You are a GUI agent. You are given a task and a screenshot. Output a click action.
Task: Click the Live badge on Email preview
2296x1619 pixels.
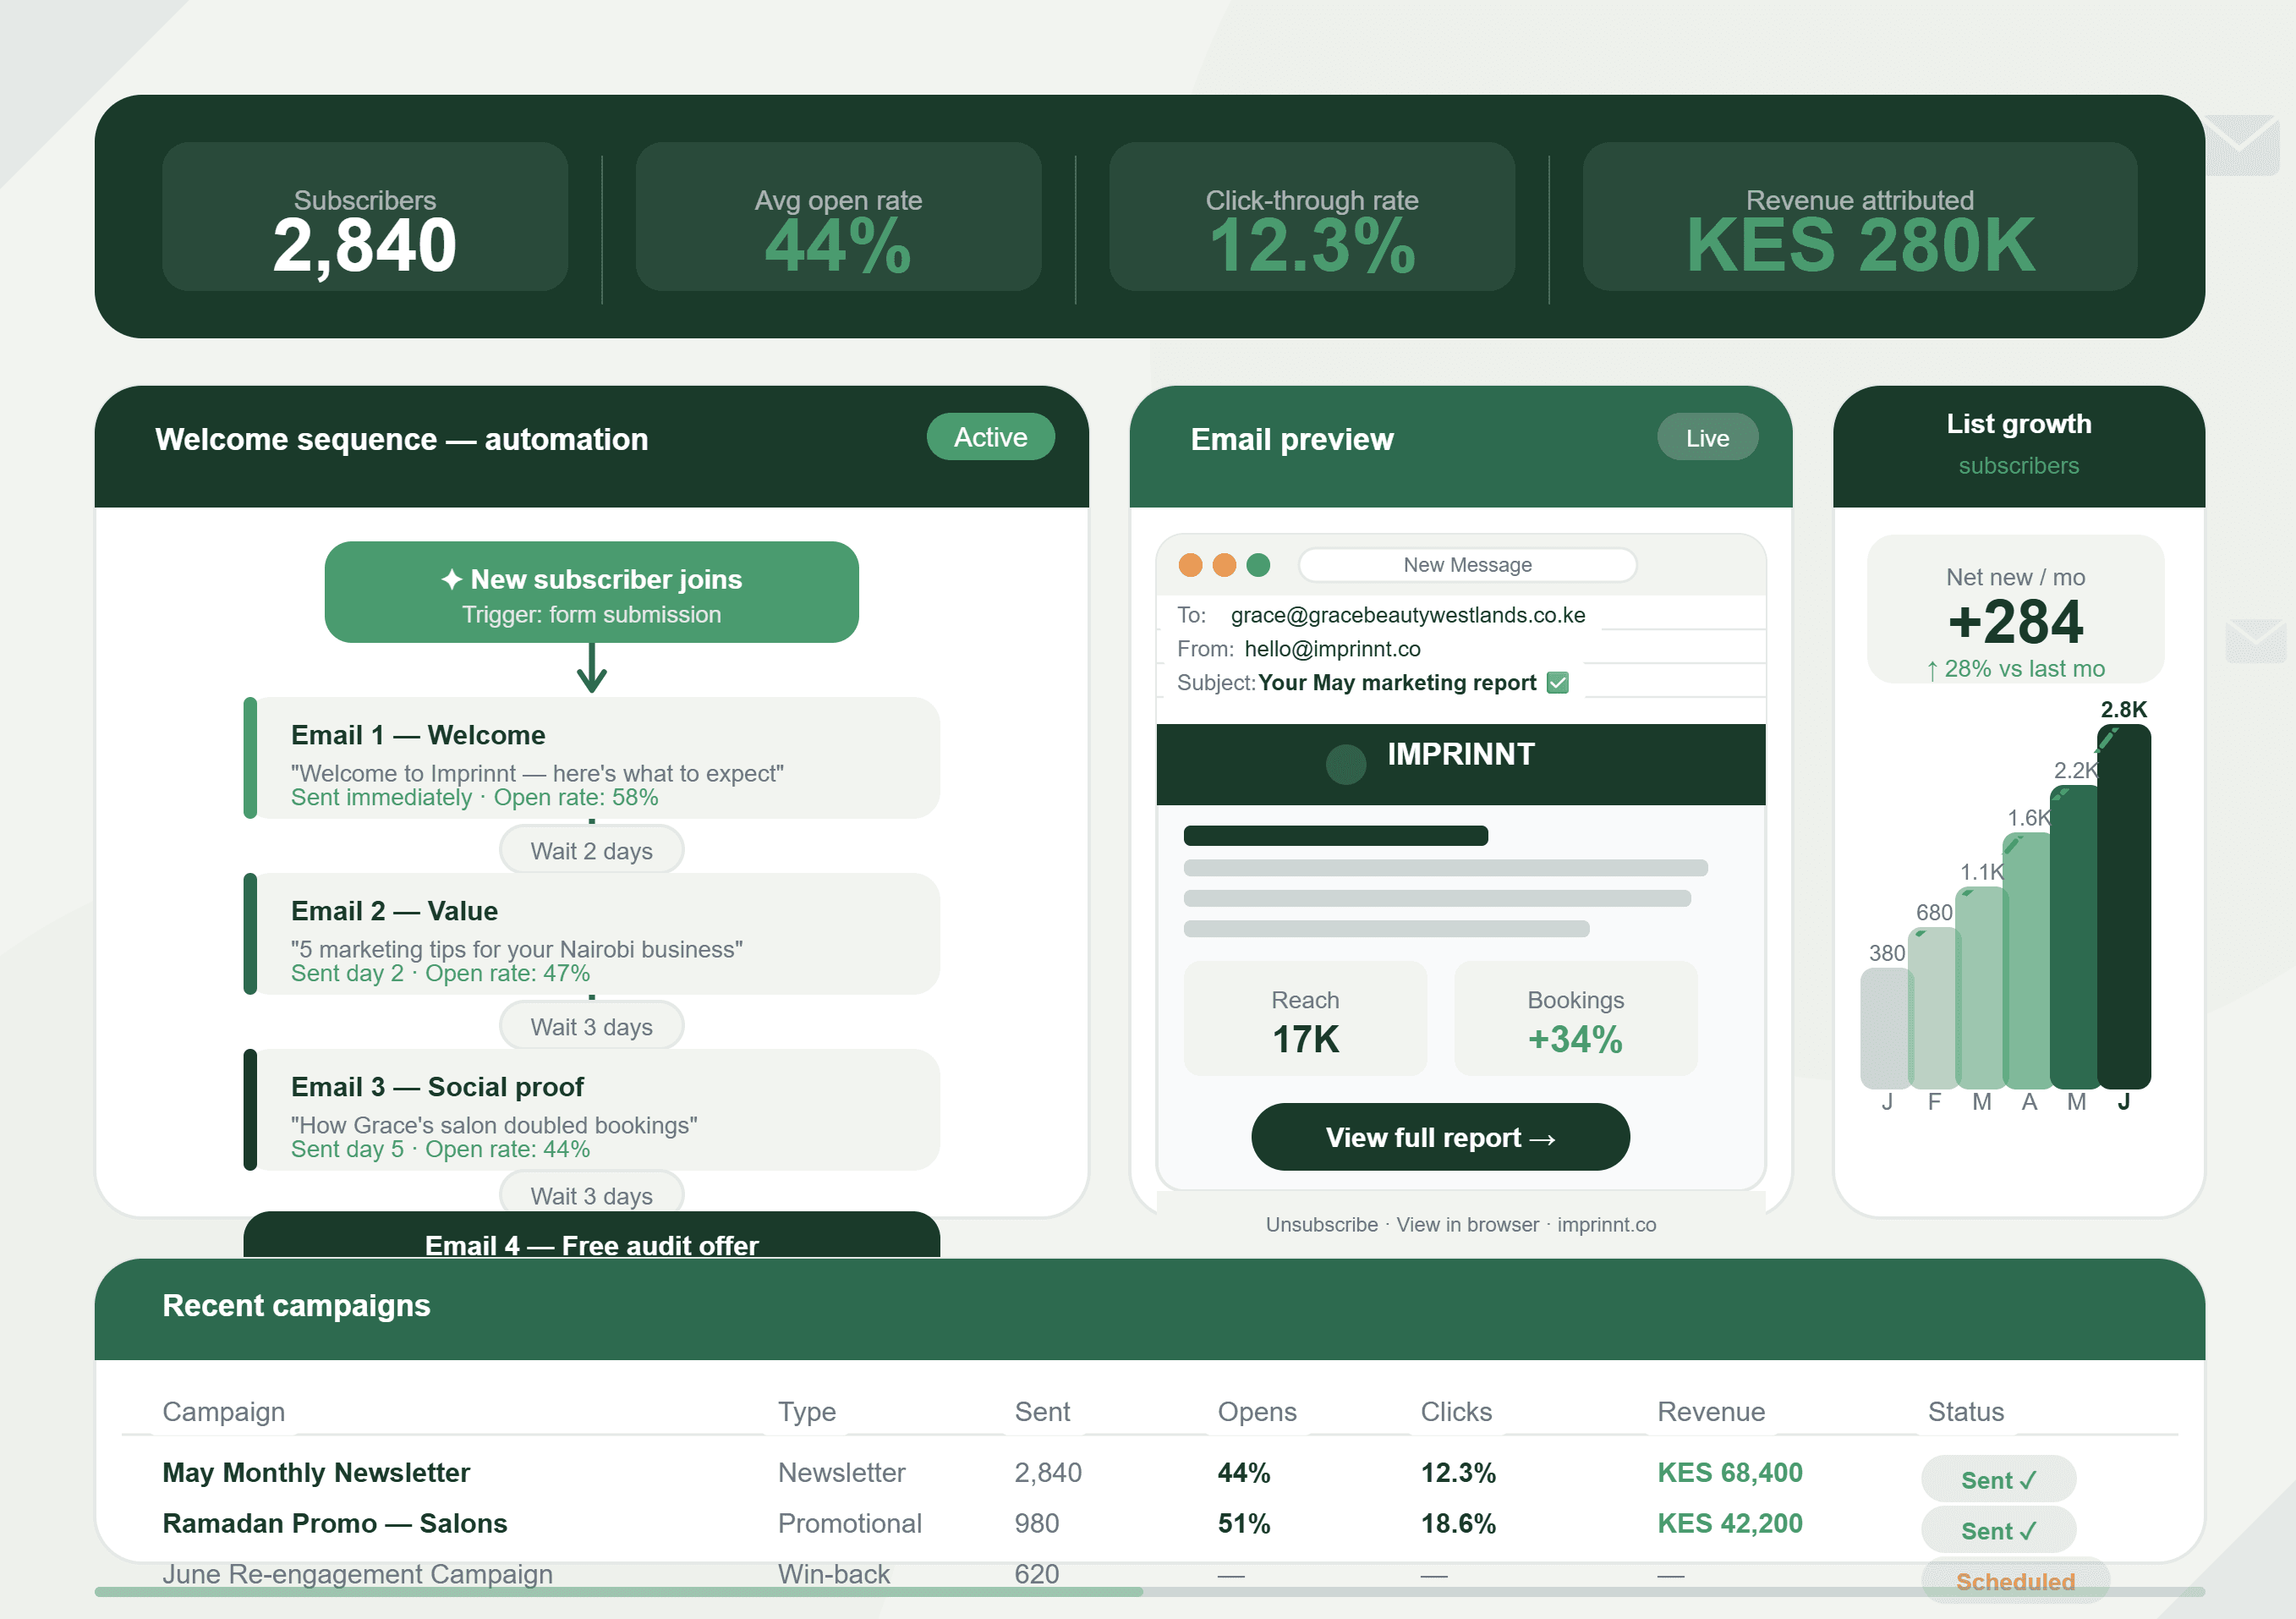1707,438
